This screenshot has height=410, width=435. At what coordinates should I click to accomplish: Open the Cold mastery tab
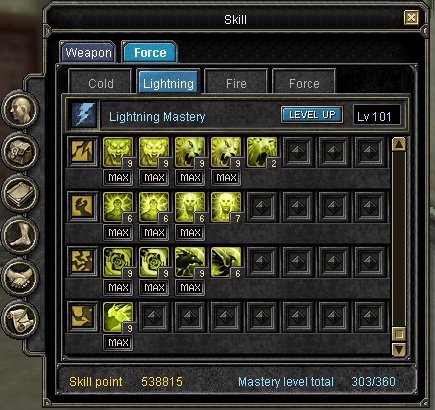101,83
